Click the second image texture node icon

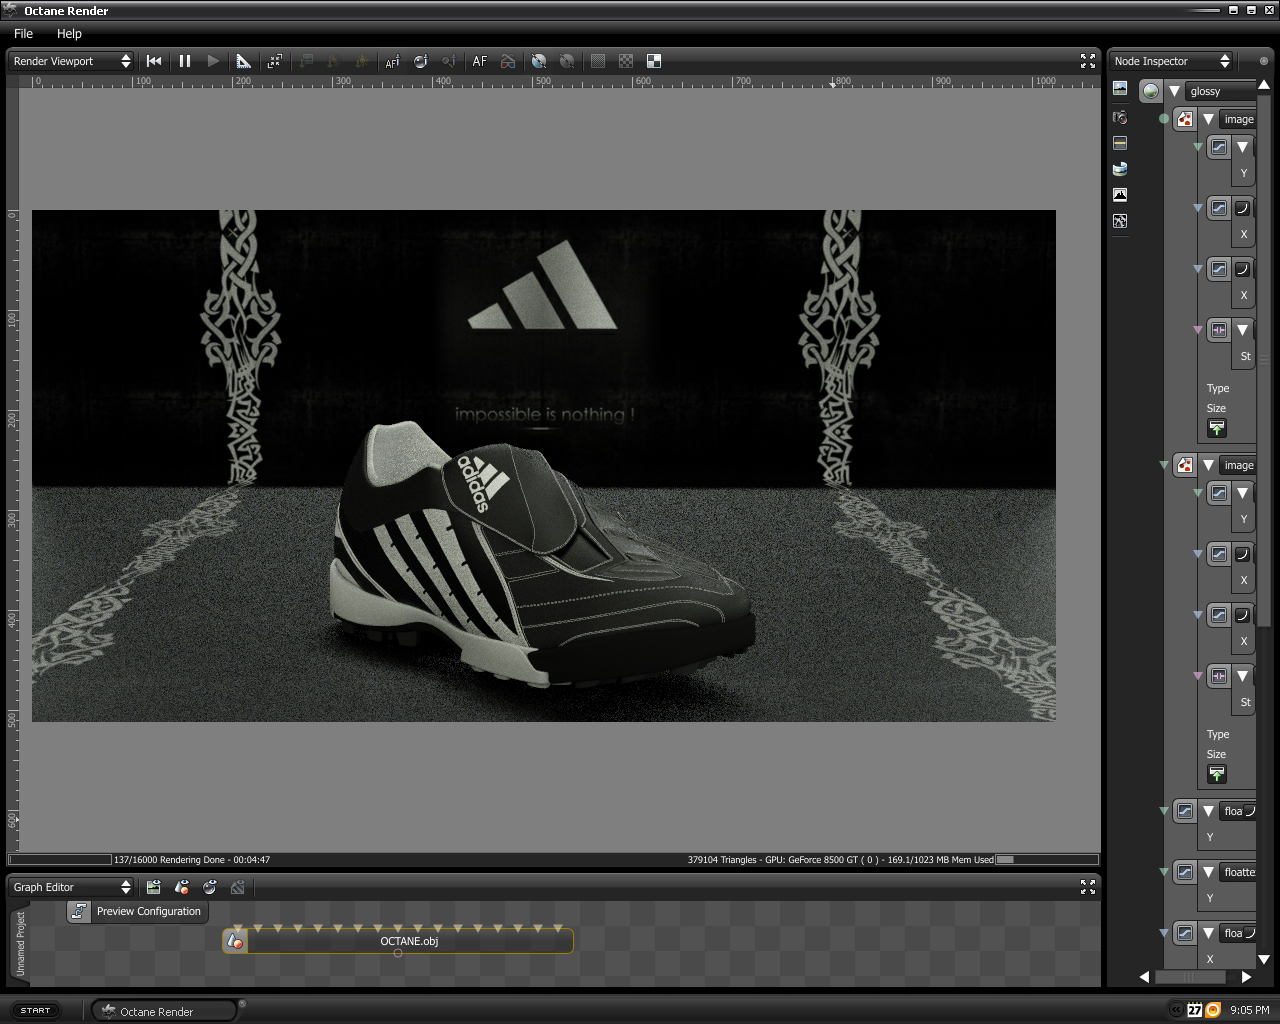click(x=1185, y=465)
